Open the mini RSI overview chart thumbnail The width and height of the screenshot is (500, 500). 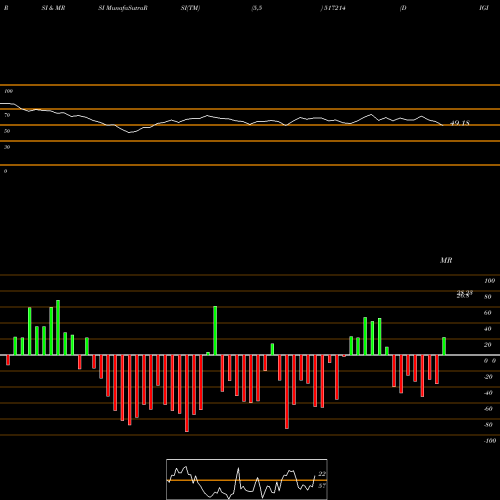coord(247,479)
